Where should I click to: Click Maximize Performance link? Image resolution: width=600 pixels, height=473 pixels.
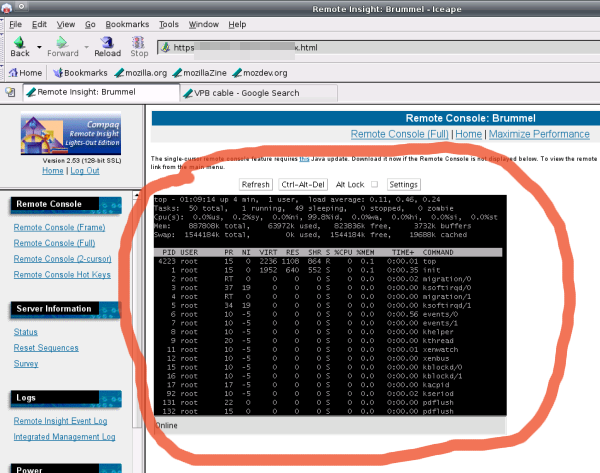click(539, 134)
